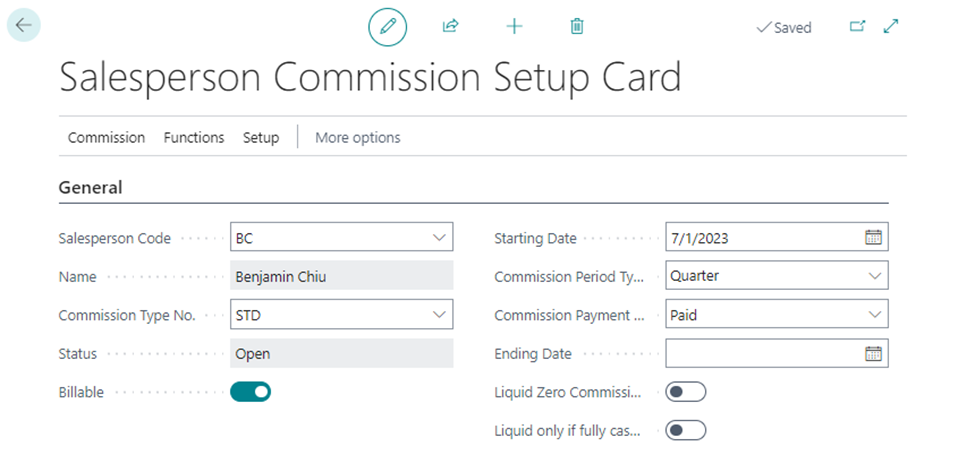
Task: Open card in new window icon
Action: pos(857,26)
